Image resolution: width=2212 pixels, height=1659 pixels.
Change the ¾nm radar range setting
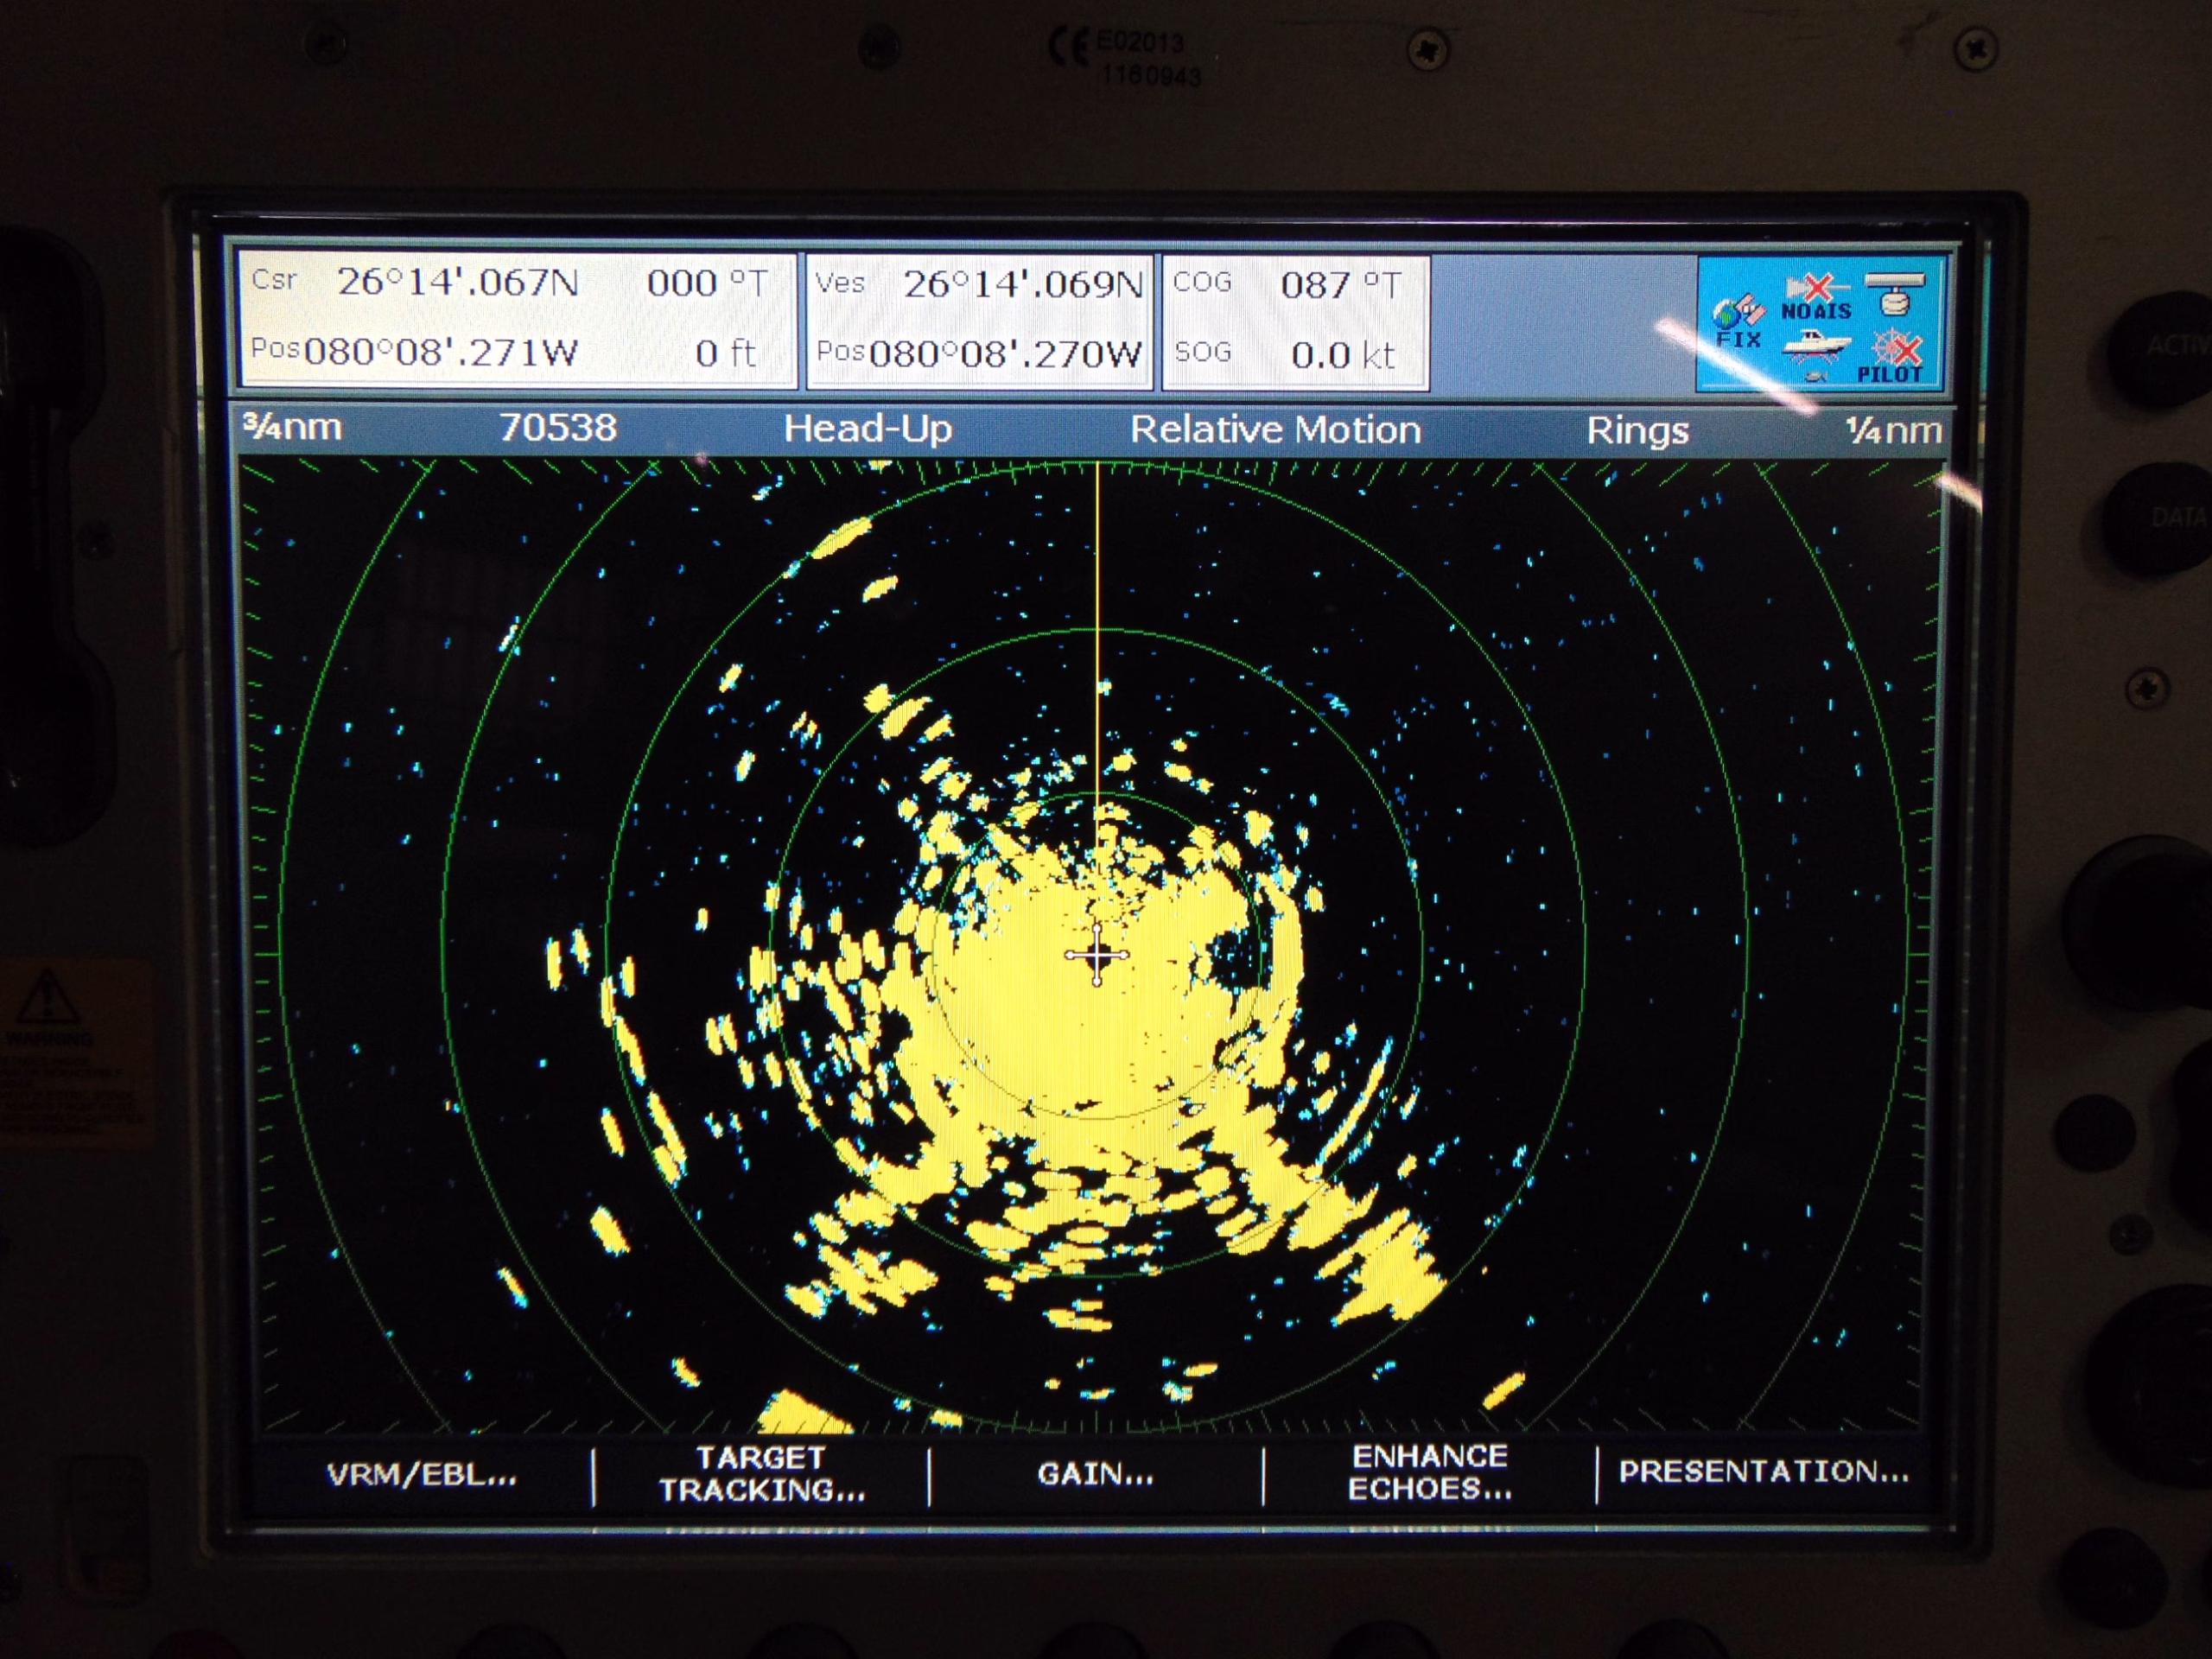(x=293, y=428)
